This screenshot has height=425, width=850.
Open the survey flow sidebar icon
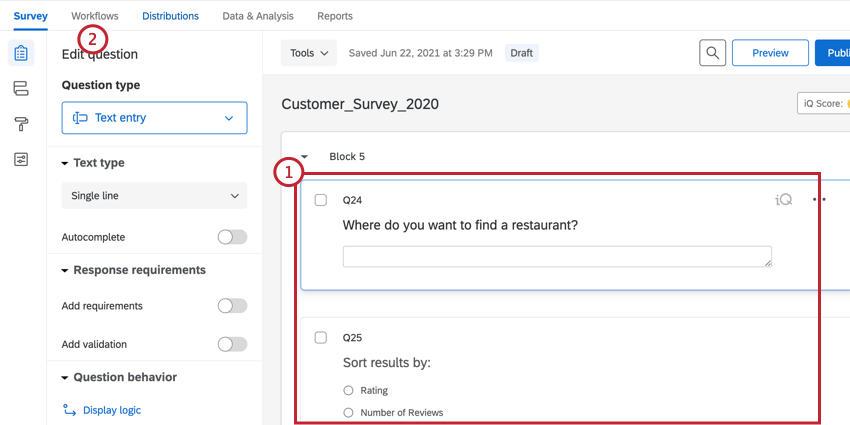tap(21, 88)
